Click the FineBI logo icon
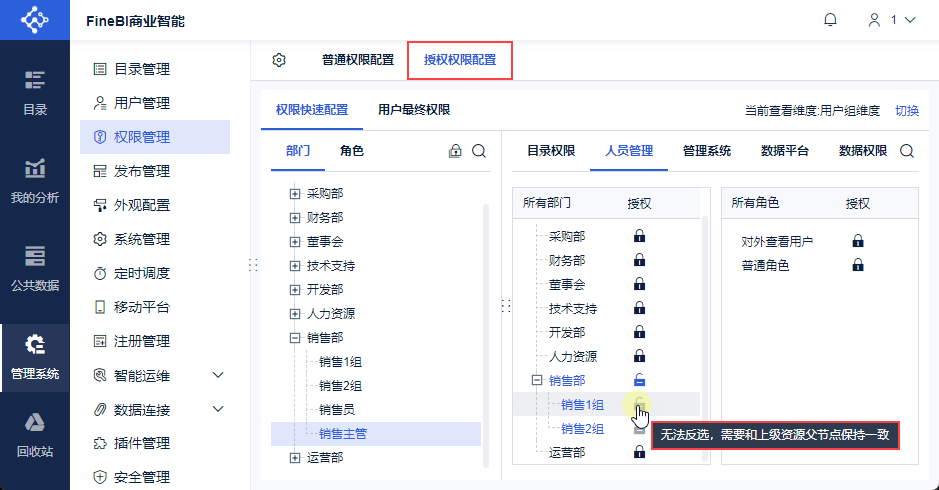Screen dimensions: 939x490 35,20
